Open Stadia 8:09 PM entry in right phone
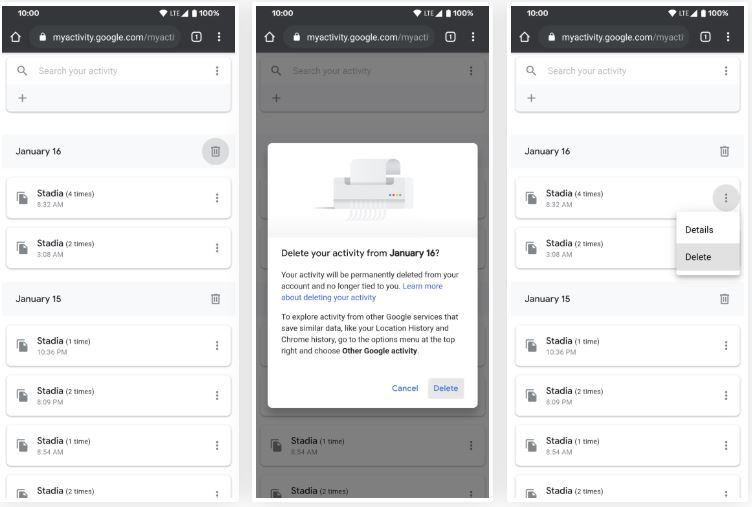752x507 pixels. (x=627, y=396)
